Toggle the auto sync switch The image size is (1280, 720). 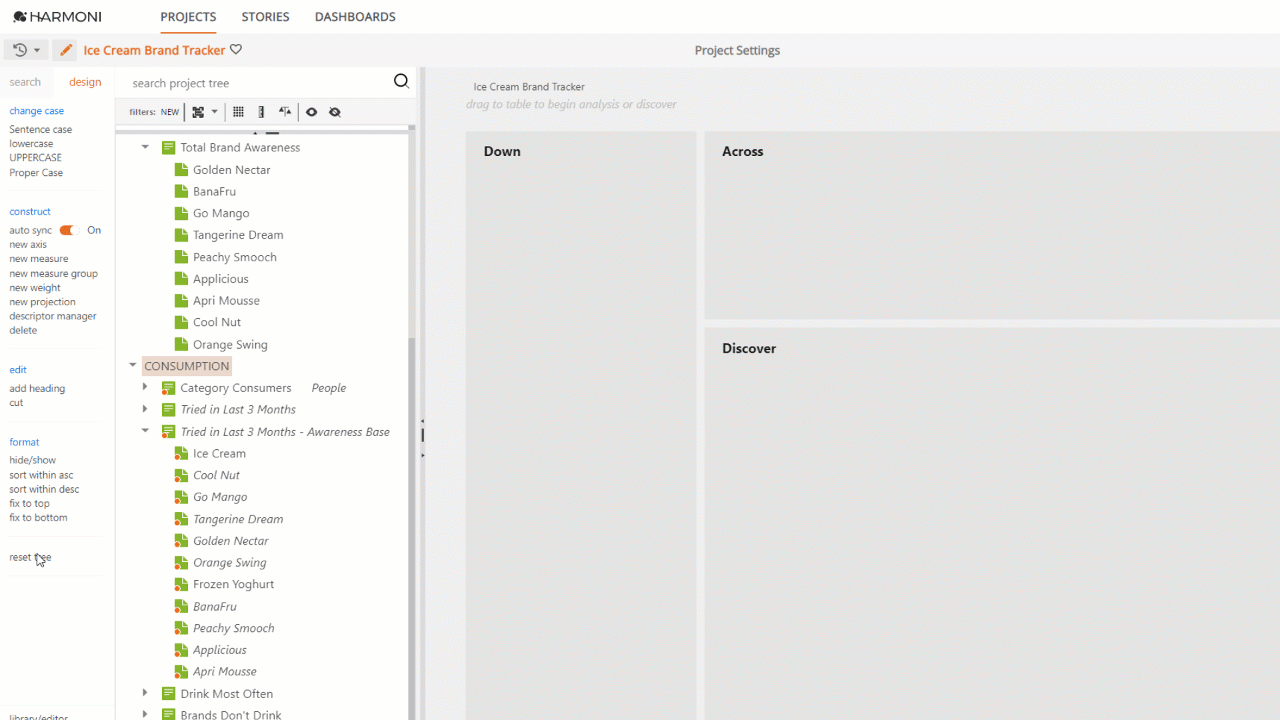click(69, 230)
